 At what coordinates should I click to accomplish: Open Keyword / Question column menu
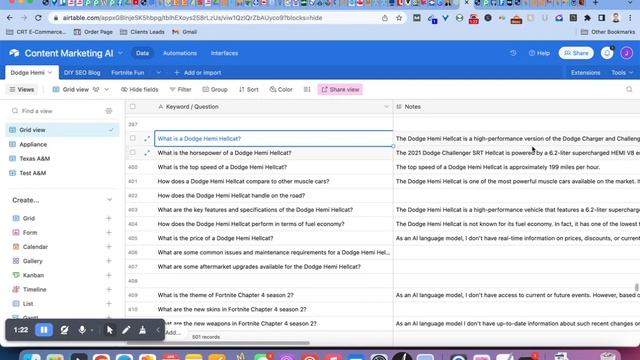[386, 107]
